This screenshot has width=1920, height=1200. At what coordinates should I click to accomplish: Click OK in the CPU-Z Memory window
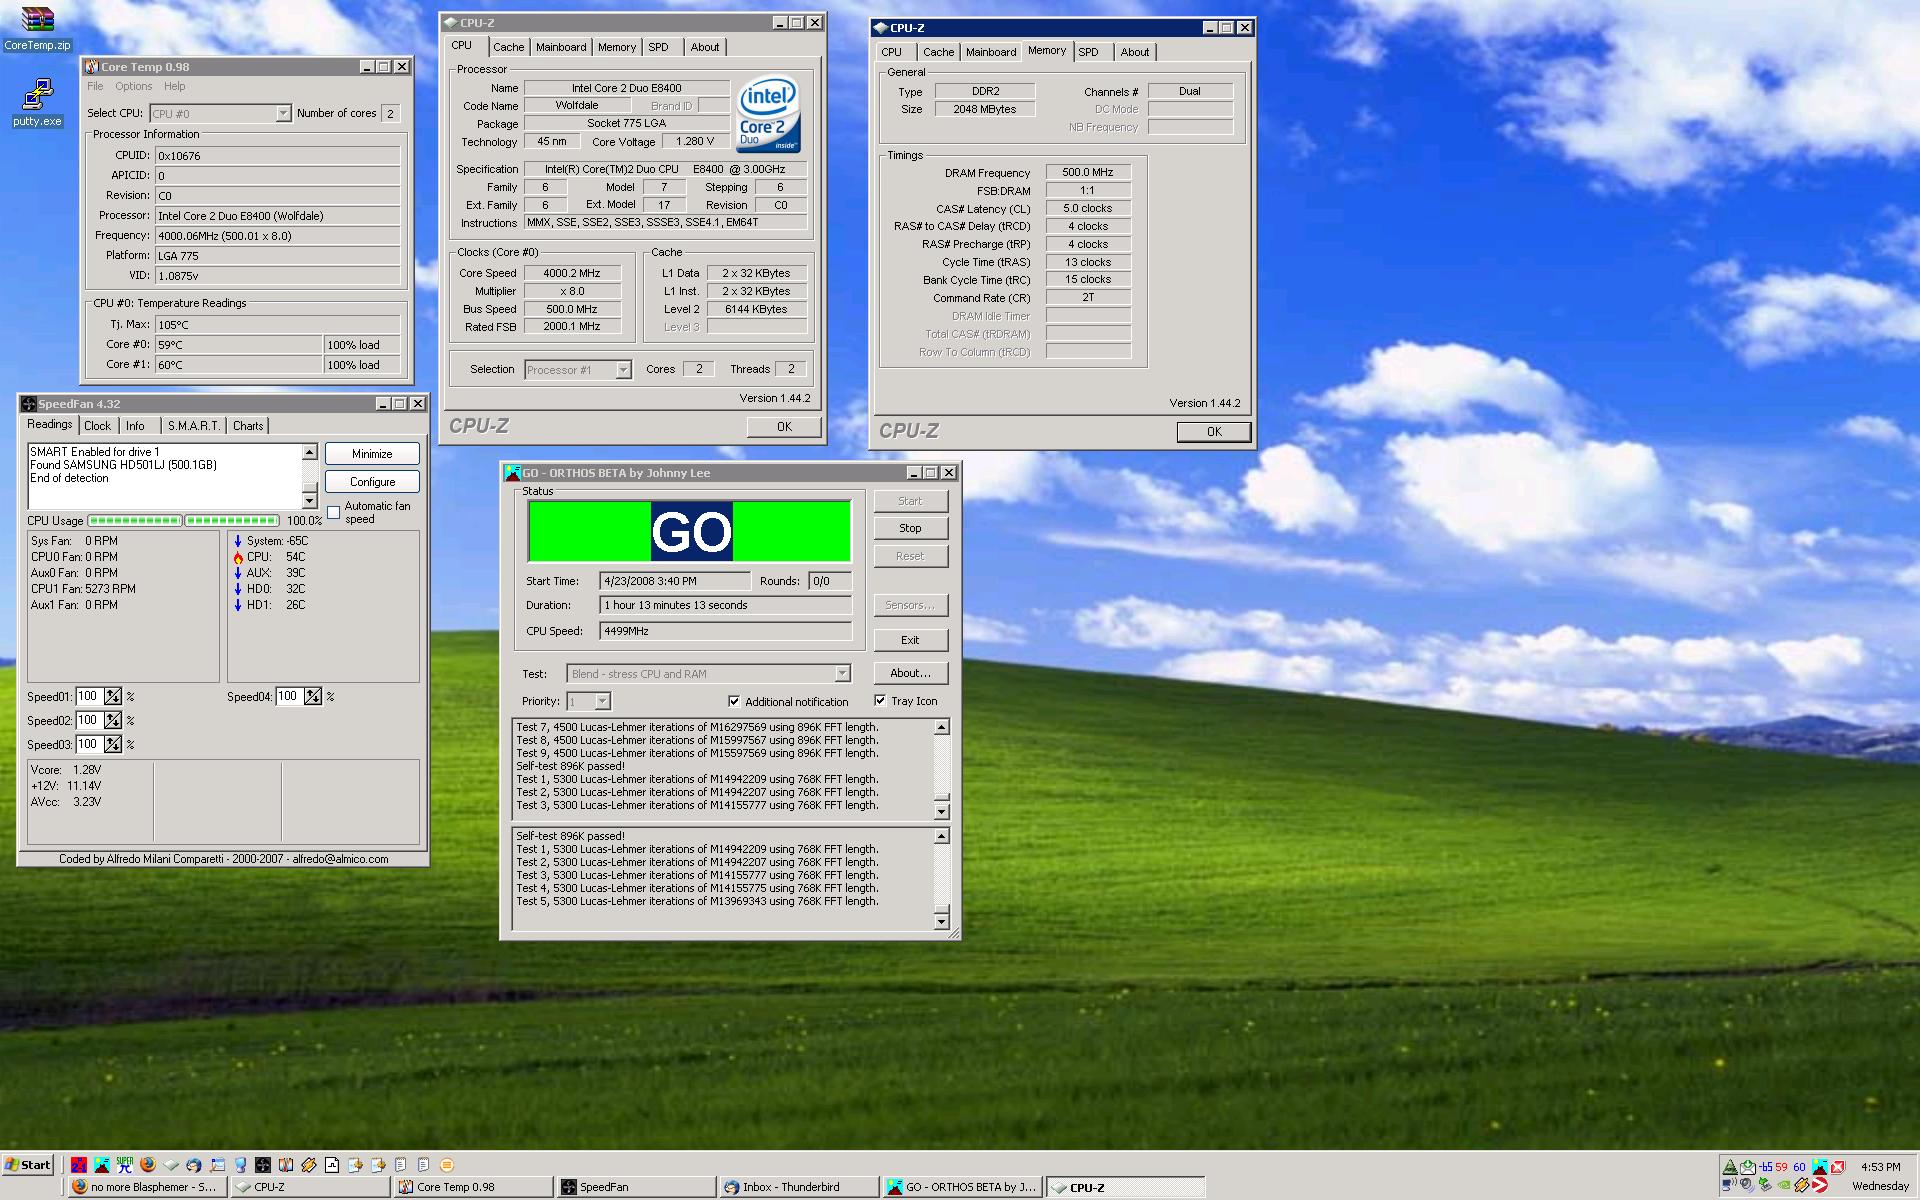[1214, 432]
